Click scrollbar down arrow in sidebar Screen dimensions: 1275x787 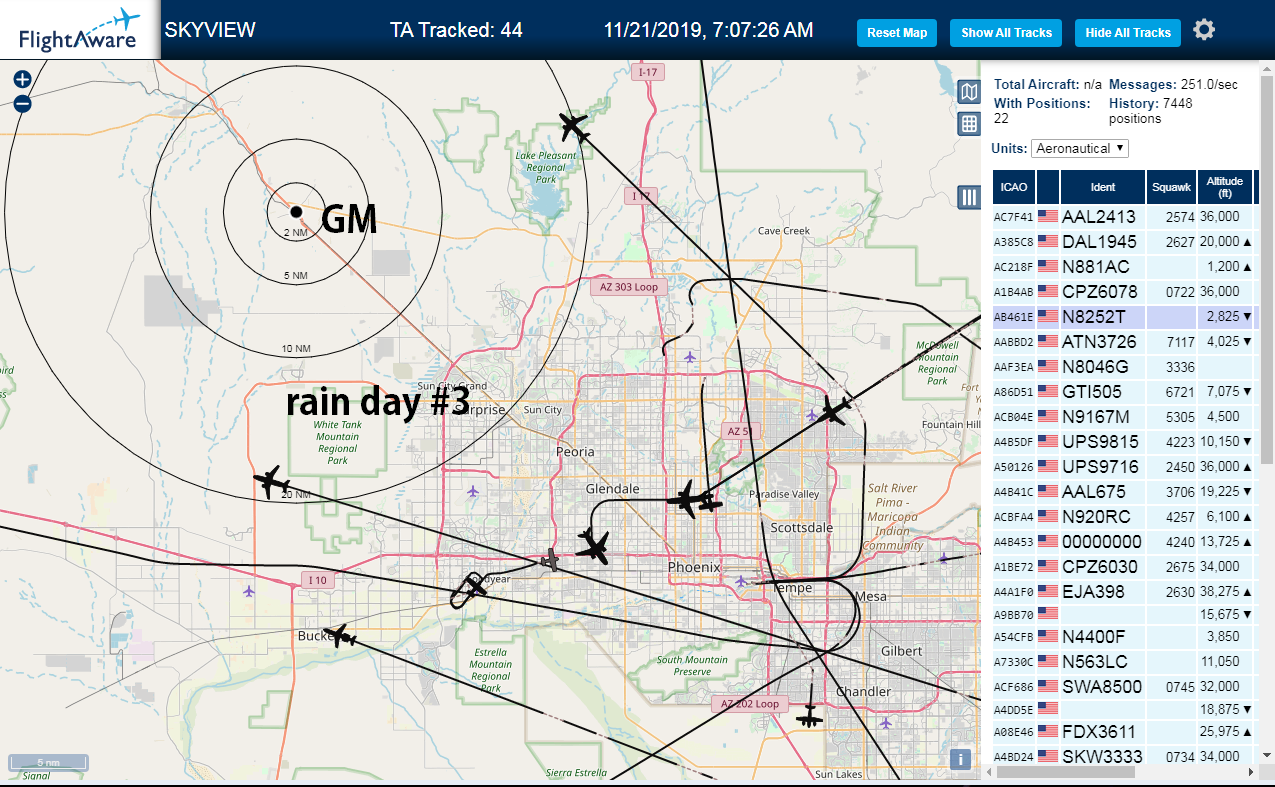[x=1266, y=755]
